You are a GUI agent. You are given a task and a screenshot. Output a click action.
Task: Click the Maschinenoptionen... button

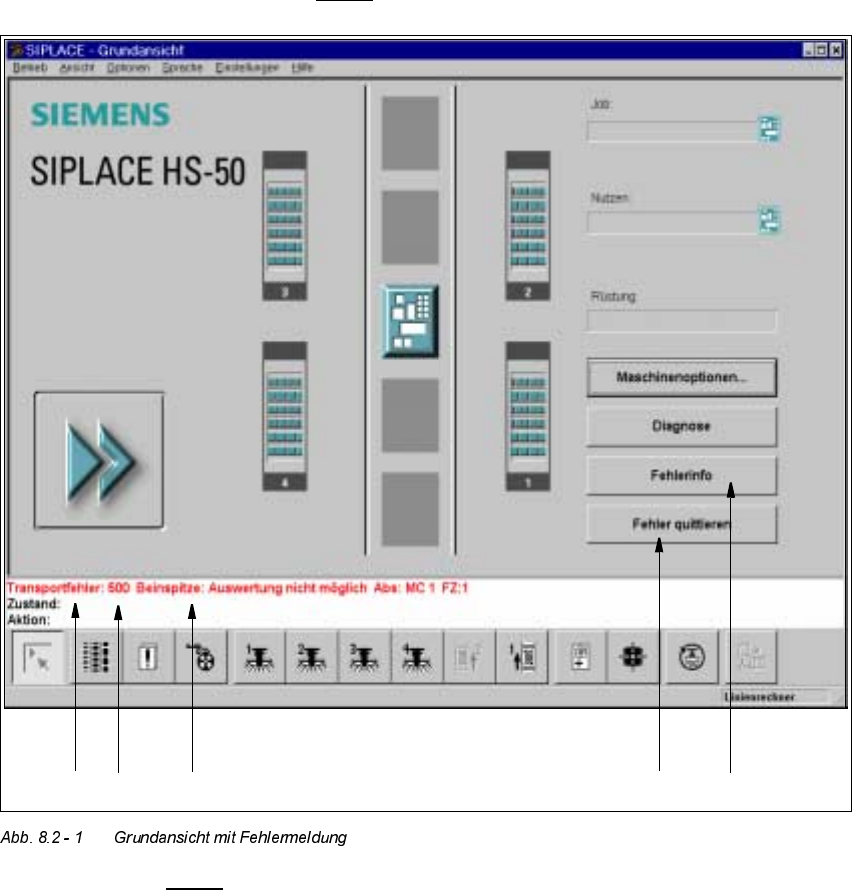[682, 377]
